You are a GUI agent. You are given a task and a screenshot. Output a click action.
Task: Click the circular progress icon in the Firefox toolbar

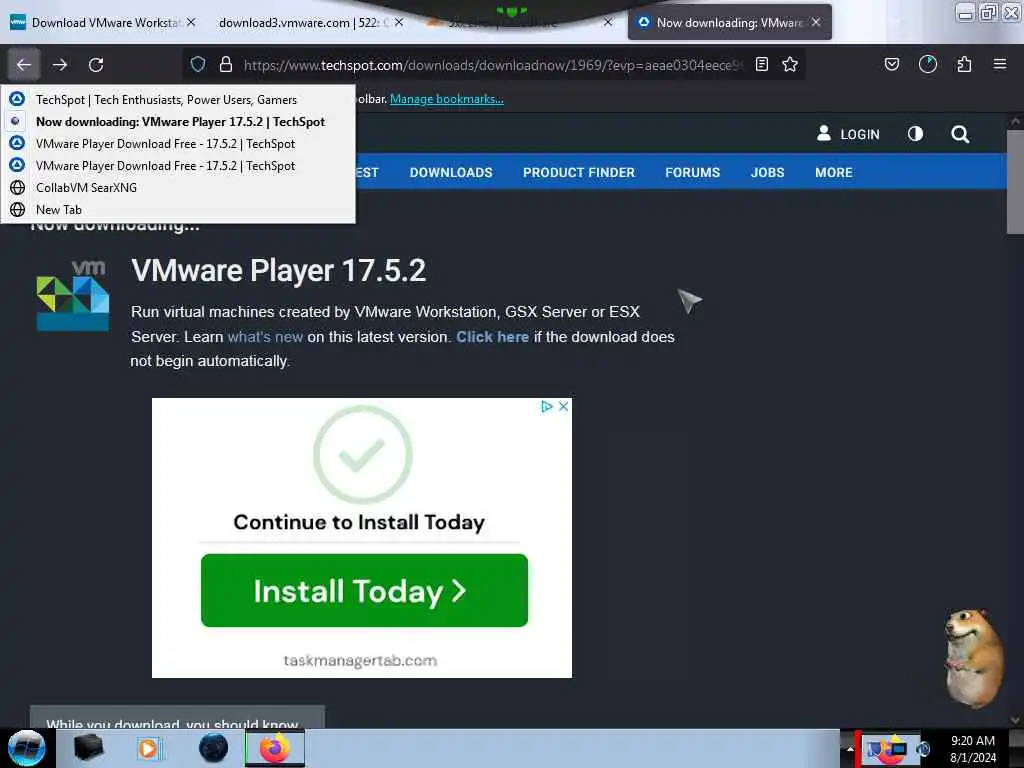(x=928, y=64)
